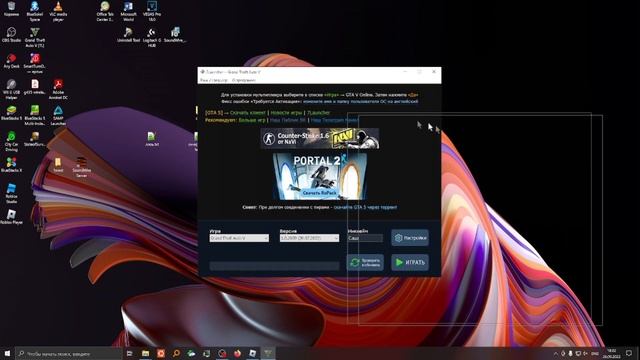Viewport: 640px width, 360px height.
Task: Click the Новости игры link
Action: [x=286, y=113]
